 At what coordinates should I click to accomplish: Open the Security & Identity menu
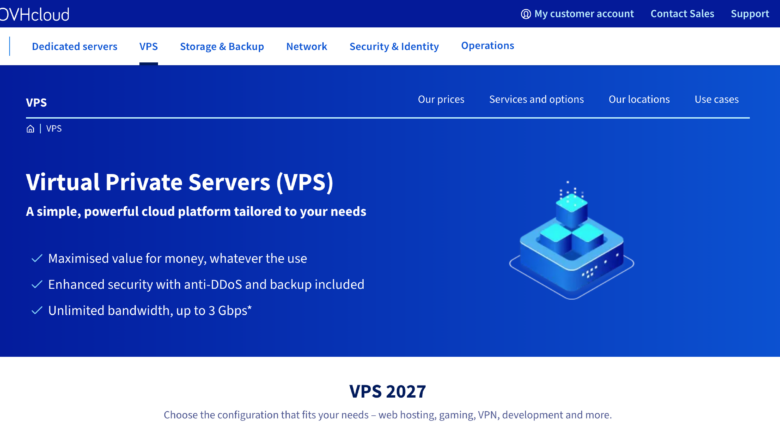pos(394,46)
